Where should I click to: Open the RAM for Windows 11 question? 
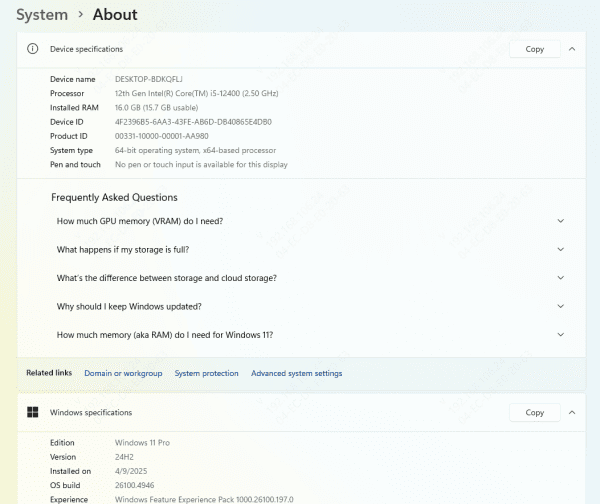[165, 335]
